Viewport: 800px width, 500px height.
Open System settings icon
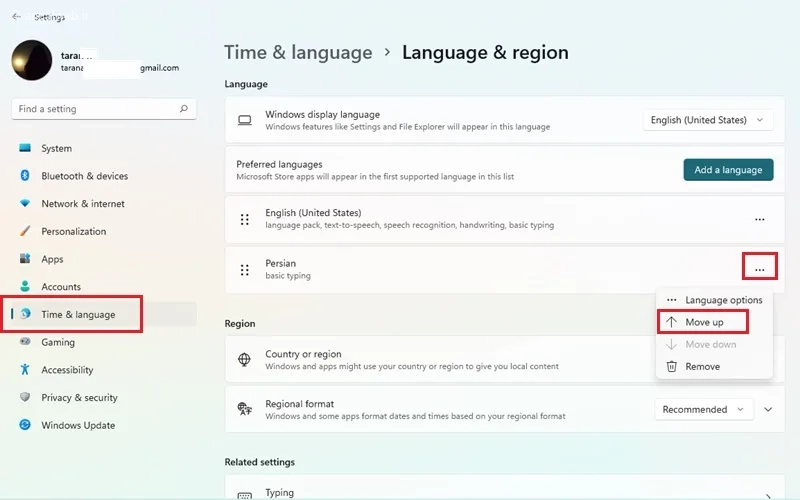click(24, 148)
